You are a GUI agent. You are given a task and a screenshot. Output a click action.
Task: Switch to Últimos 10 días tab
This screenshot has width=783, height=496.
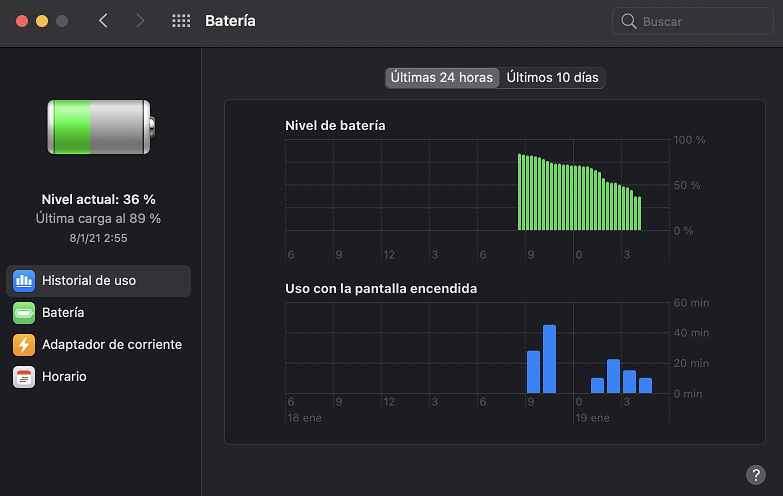(x=553, y=78)
